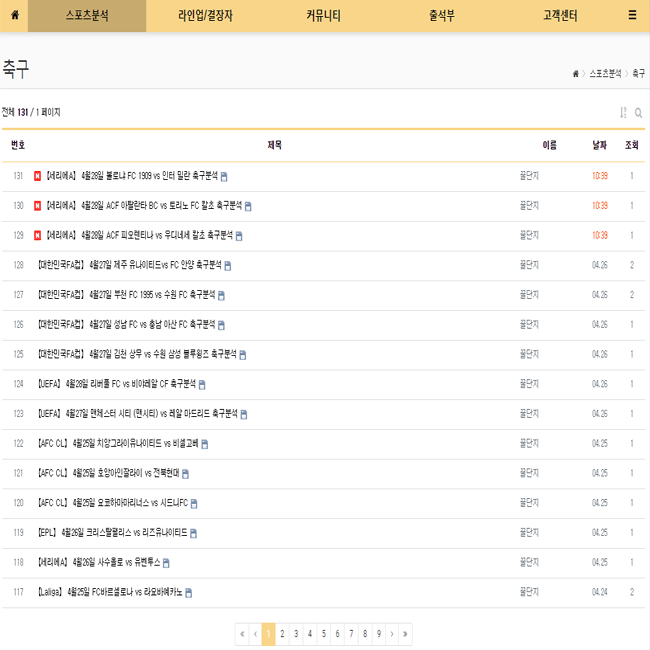
Task: Click the 조회 column header
Action: point(631,145)
